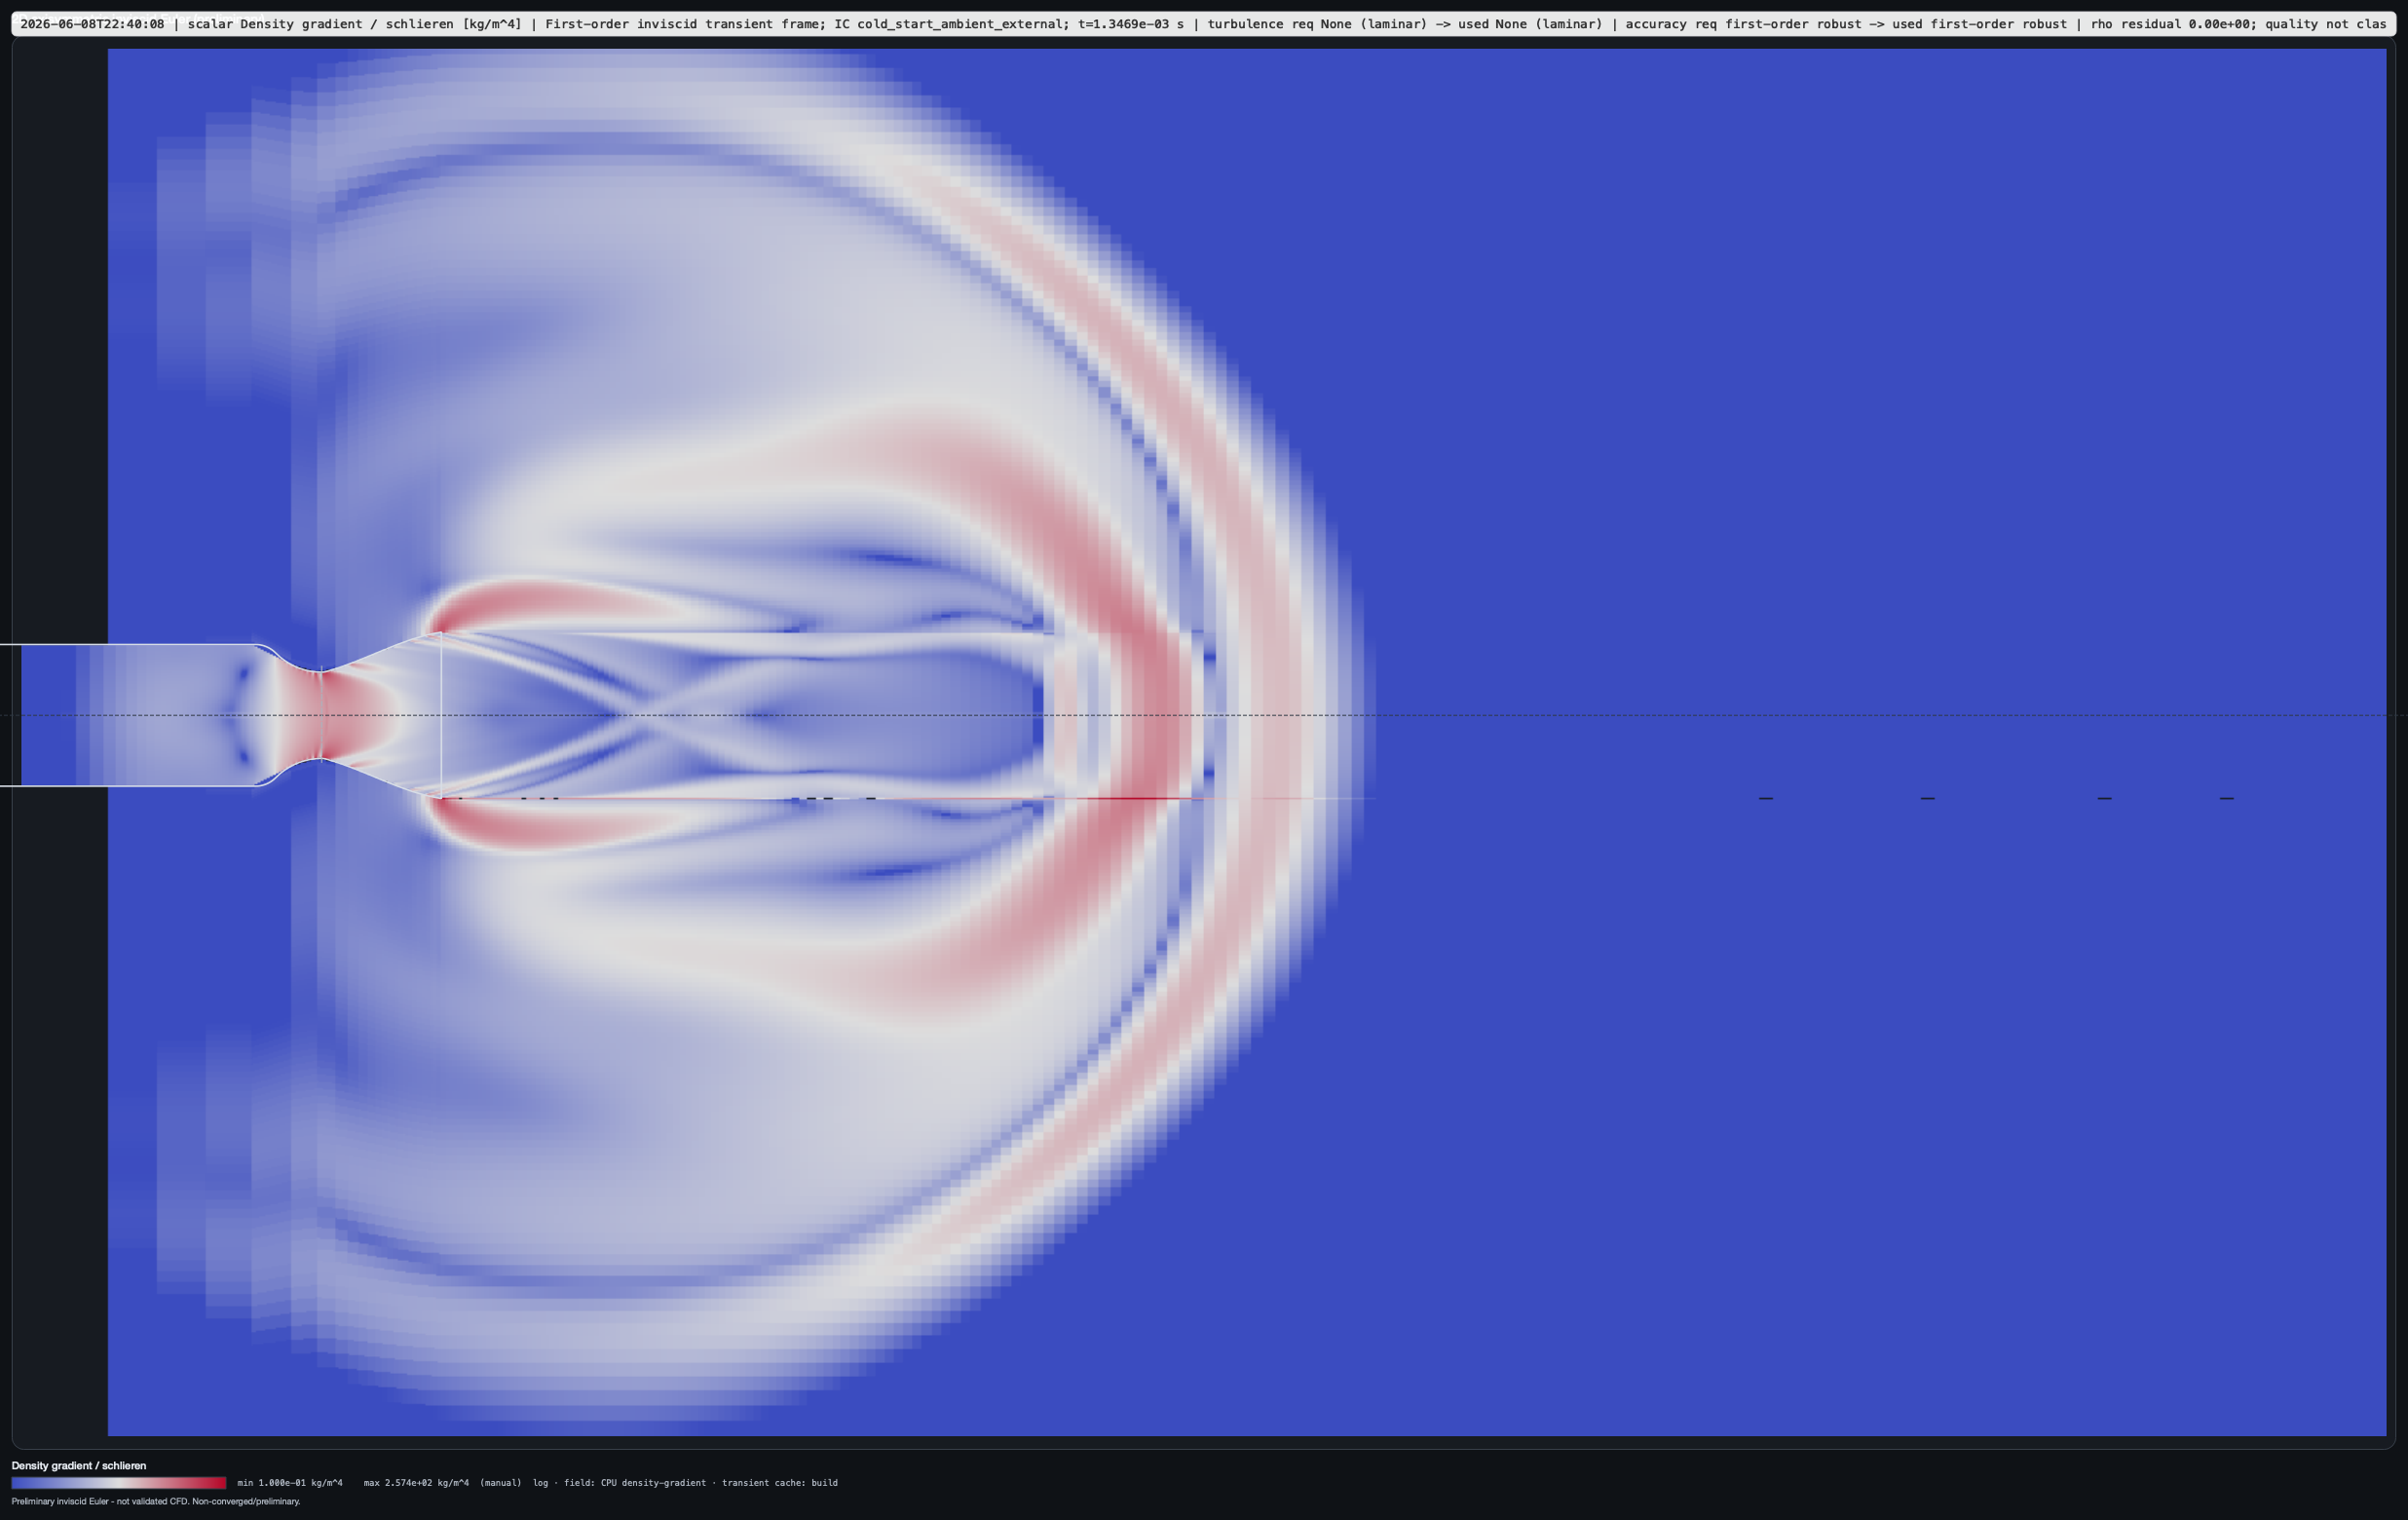This screenshot has height=1520, width=2408.
Task: Click 'min 1.000e-01 kg/m^4' legend value
Action: coord(290,1483)
